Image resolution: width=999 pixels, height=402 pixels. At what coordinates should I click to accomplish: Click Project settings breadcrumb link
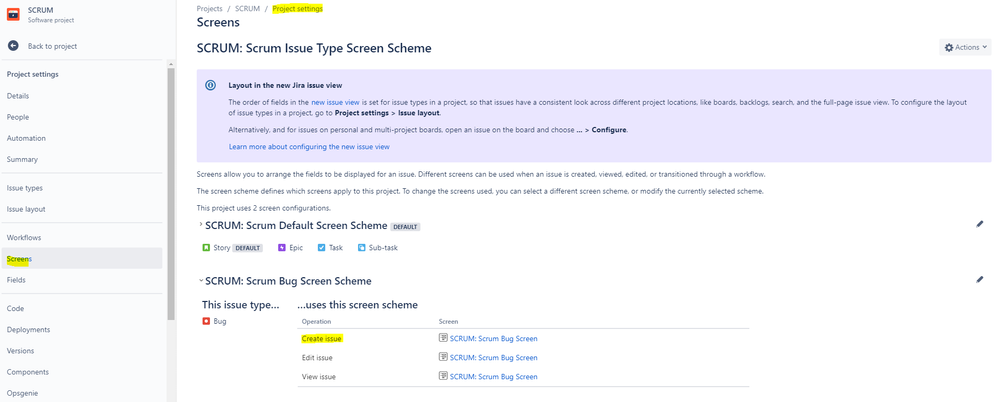coord(298,9)
